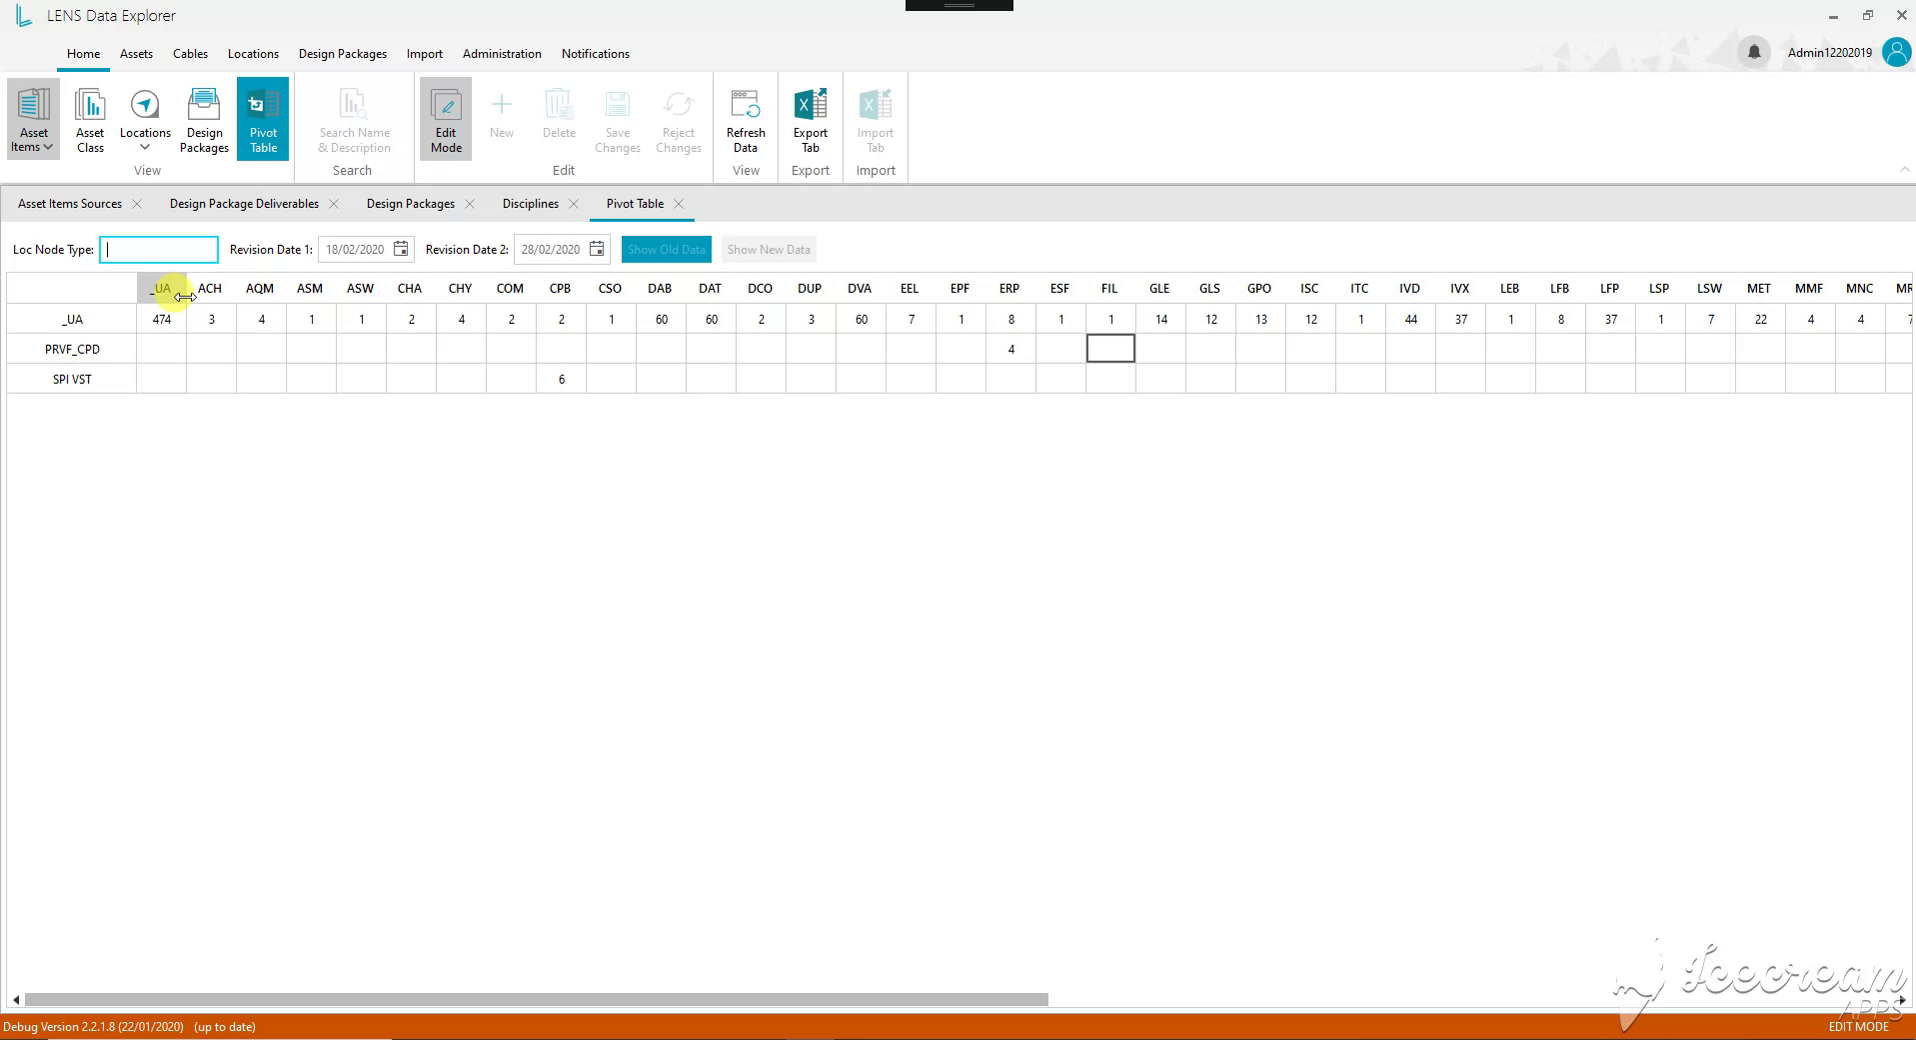Open the Asset Items ribbon button
This screenshot has width=1916, height=1040.
(x=33, y=119)
